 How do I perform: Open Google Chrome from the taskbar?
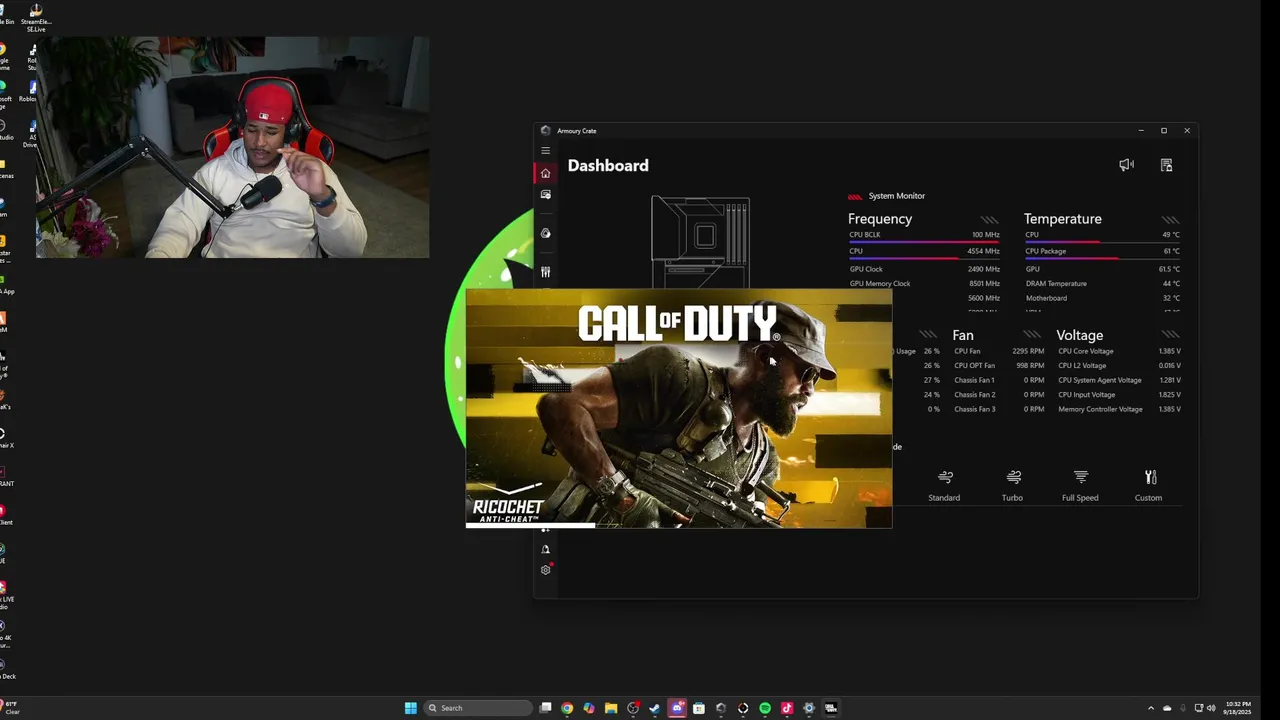(567, 708)
